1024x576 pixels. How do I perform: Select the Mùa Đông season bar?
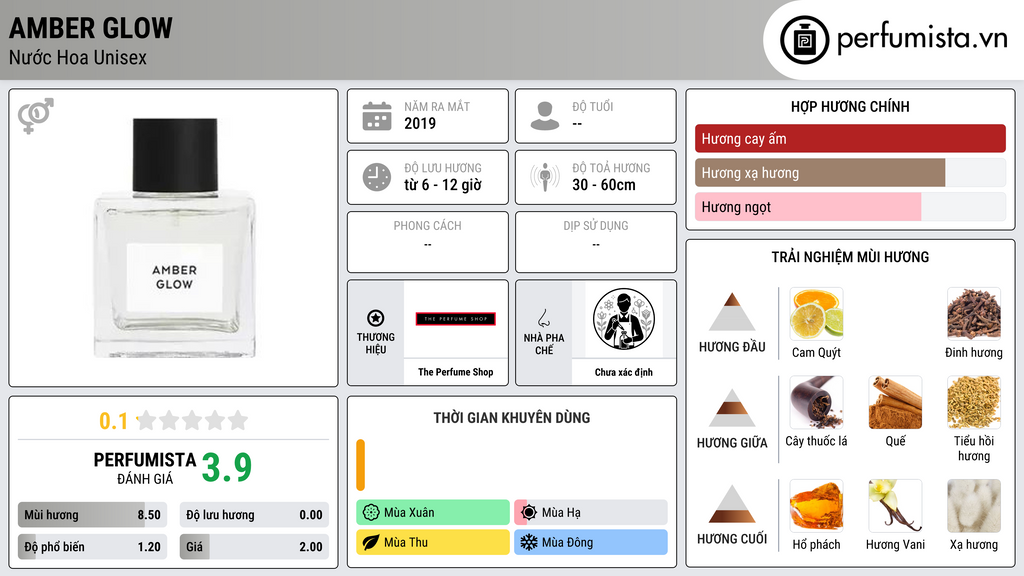point(591,542)
